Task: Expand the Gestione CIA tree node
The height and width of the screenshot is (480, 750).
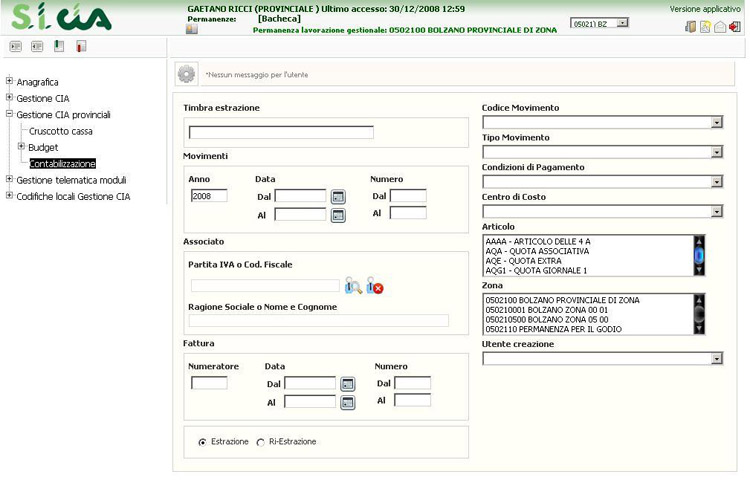Action: (9, 97)
